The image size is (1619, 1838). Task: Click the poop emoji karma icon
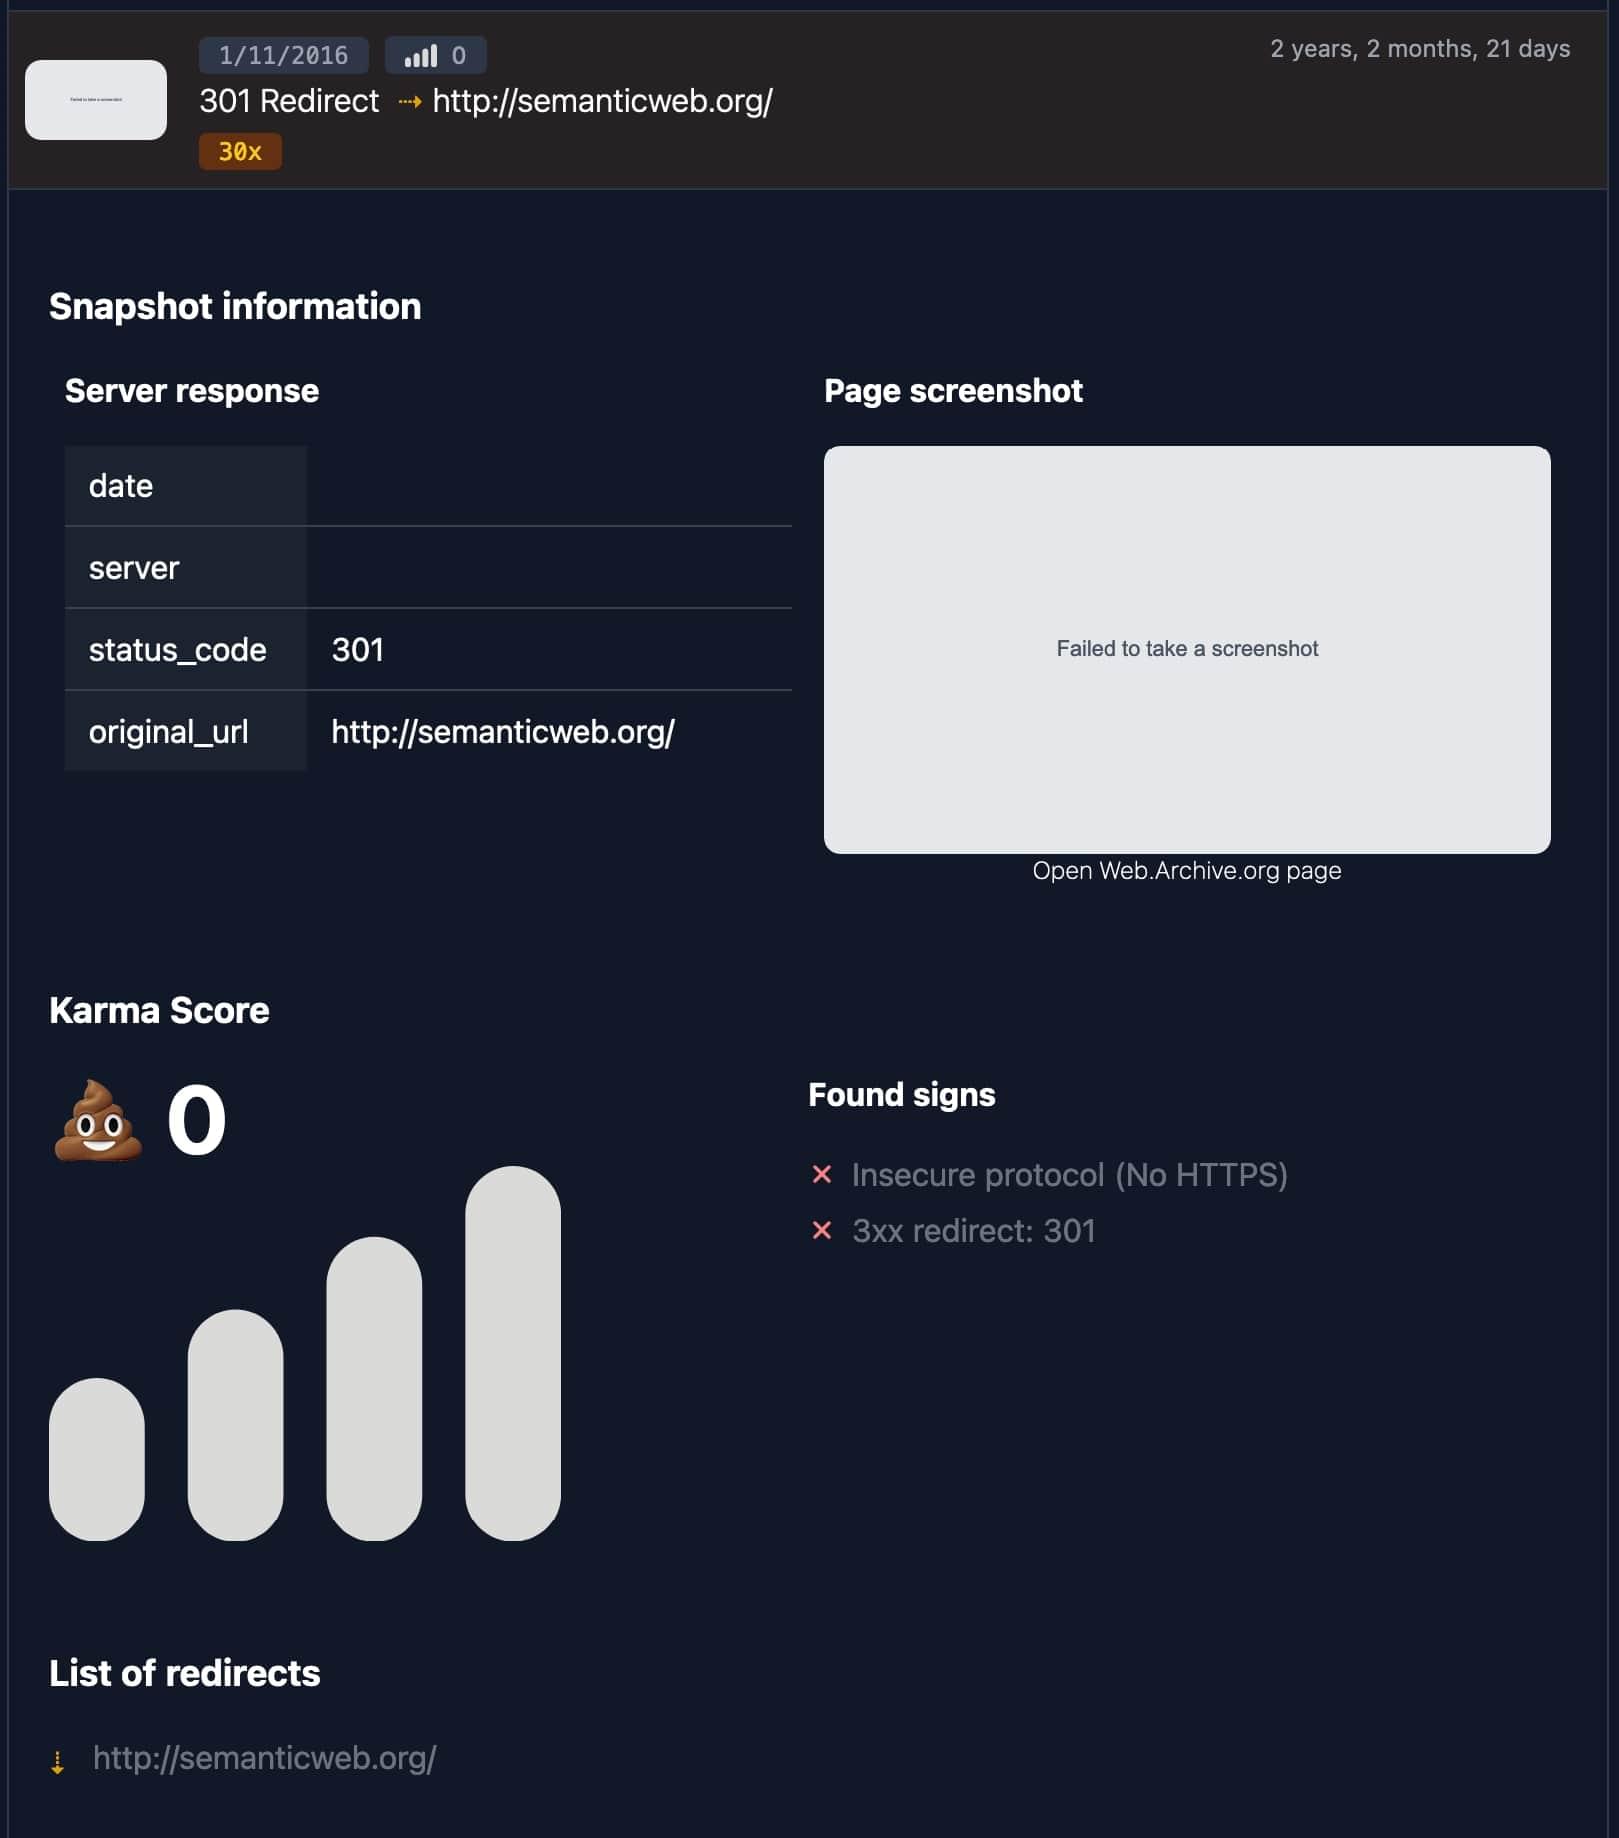97,1120
